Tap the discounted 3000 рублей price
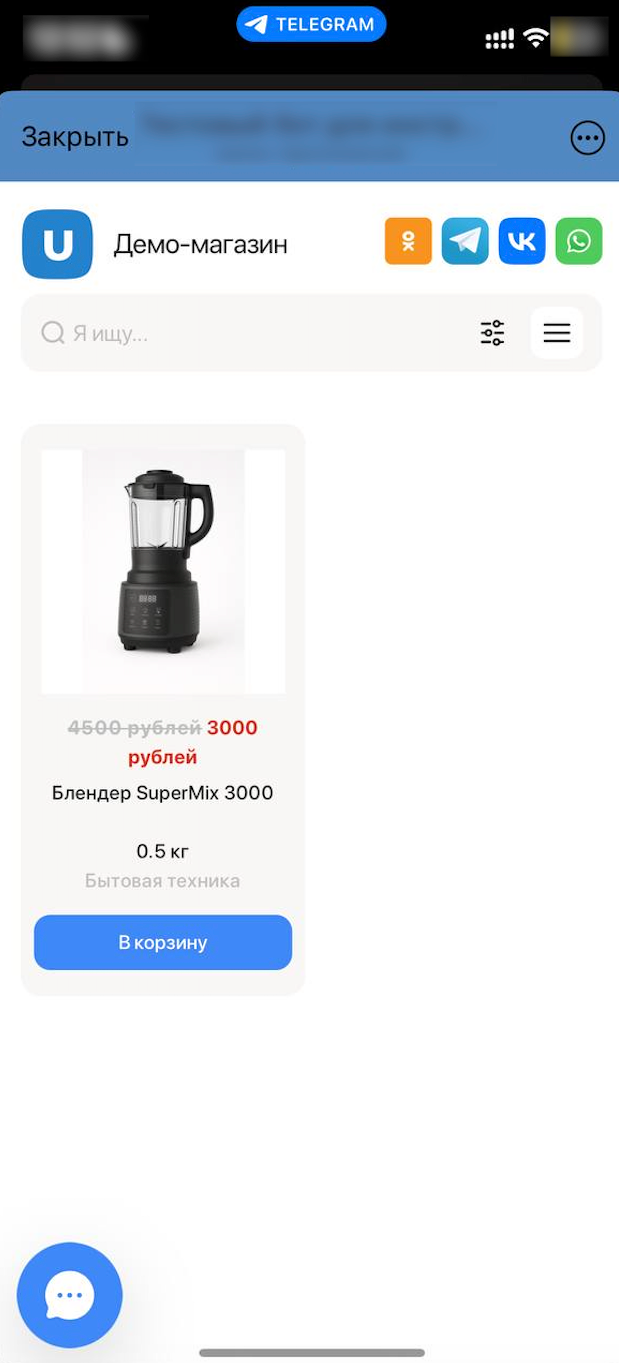This screenshot has height=1363, width=619. point(193,742)
